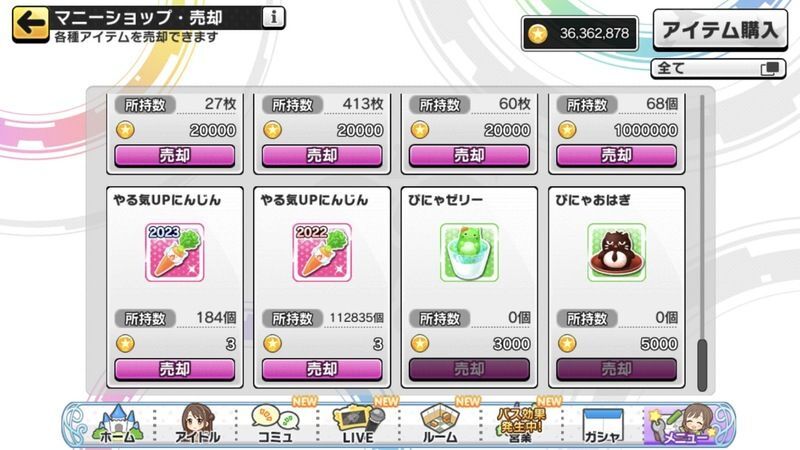Screen dimensions: 800x450
Task: Open the info icon beside マニーショップ・売却
Action: pyautogui.click(x=273, y=18)
